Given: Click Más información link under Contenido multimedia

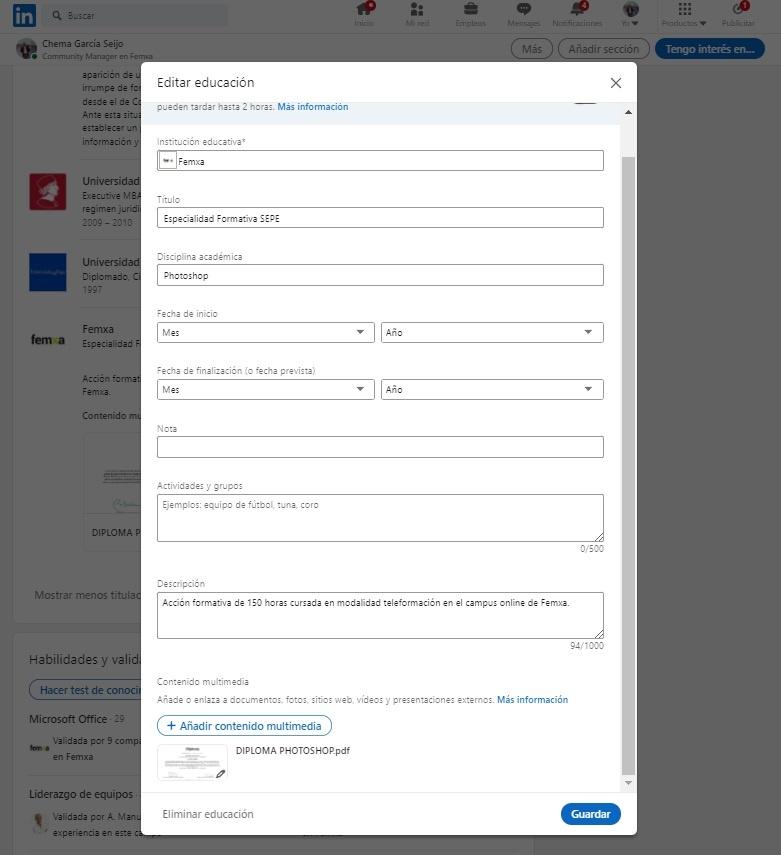Looking at the screenshot, I should (x=532, y=700).
